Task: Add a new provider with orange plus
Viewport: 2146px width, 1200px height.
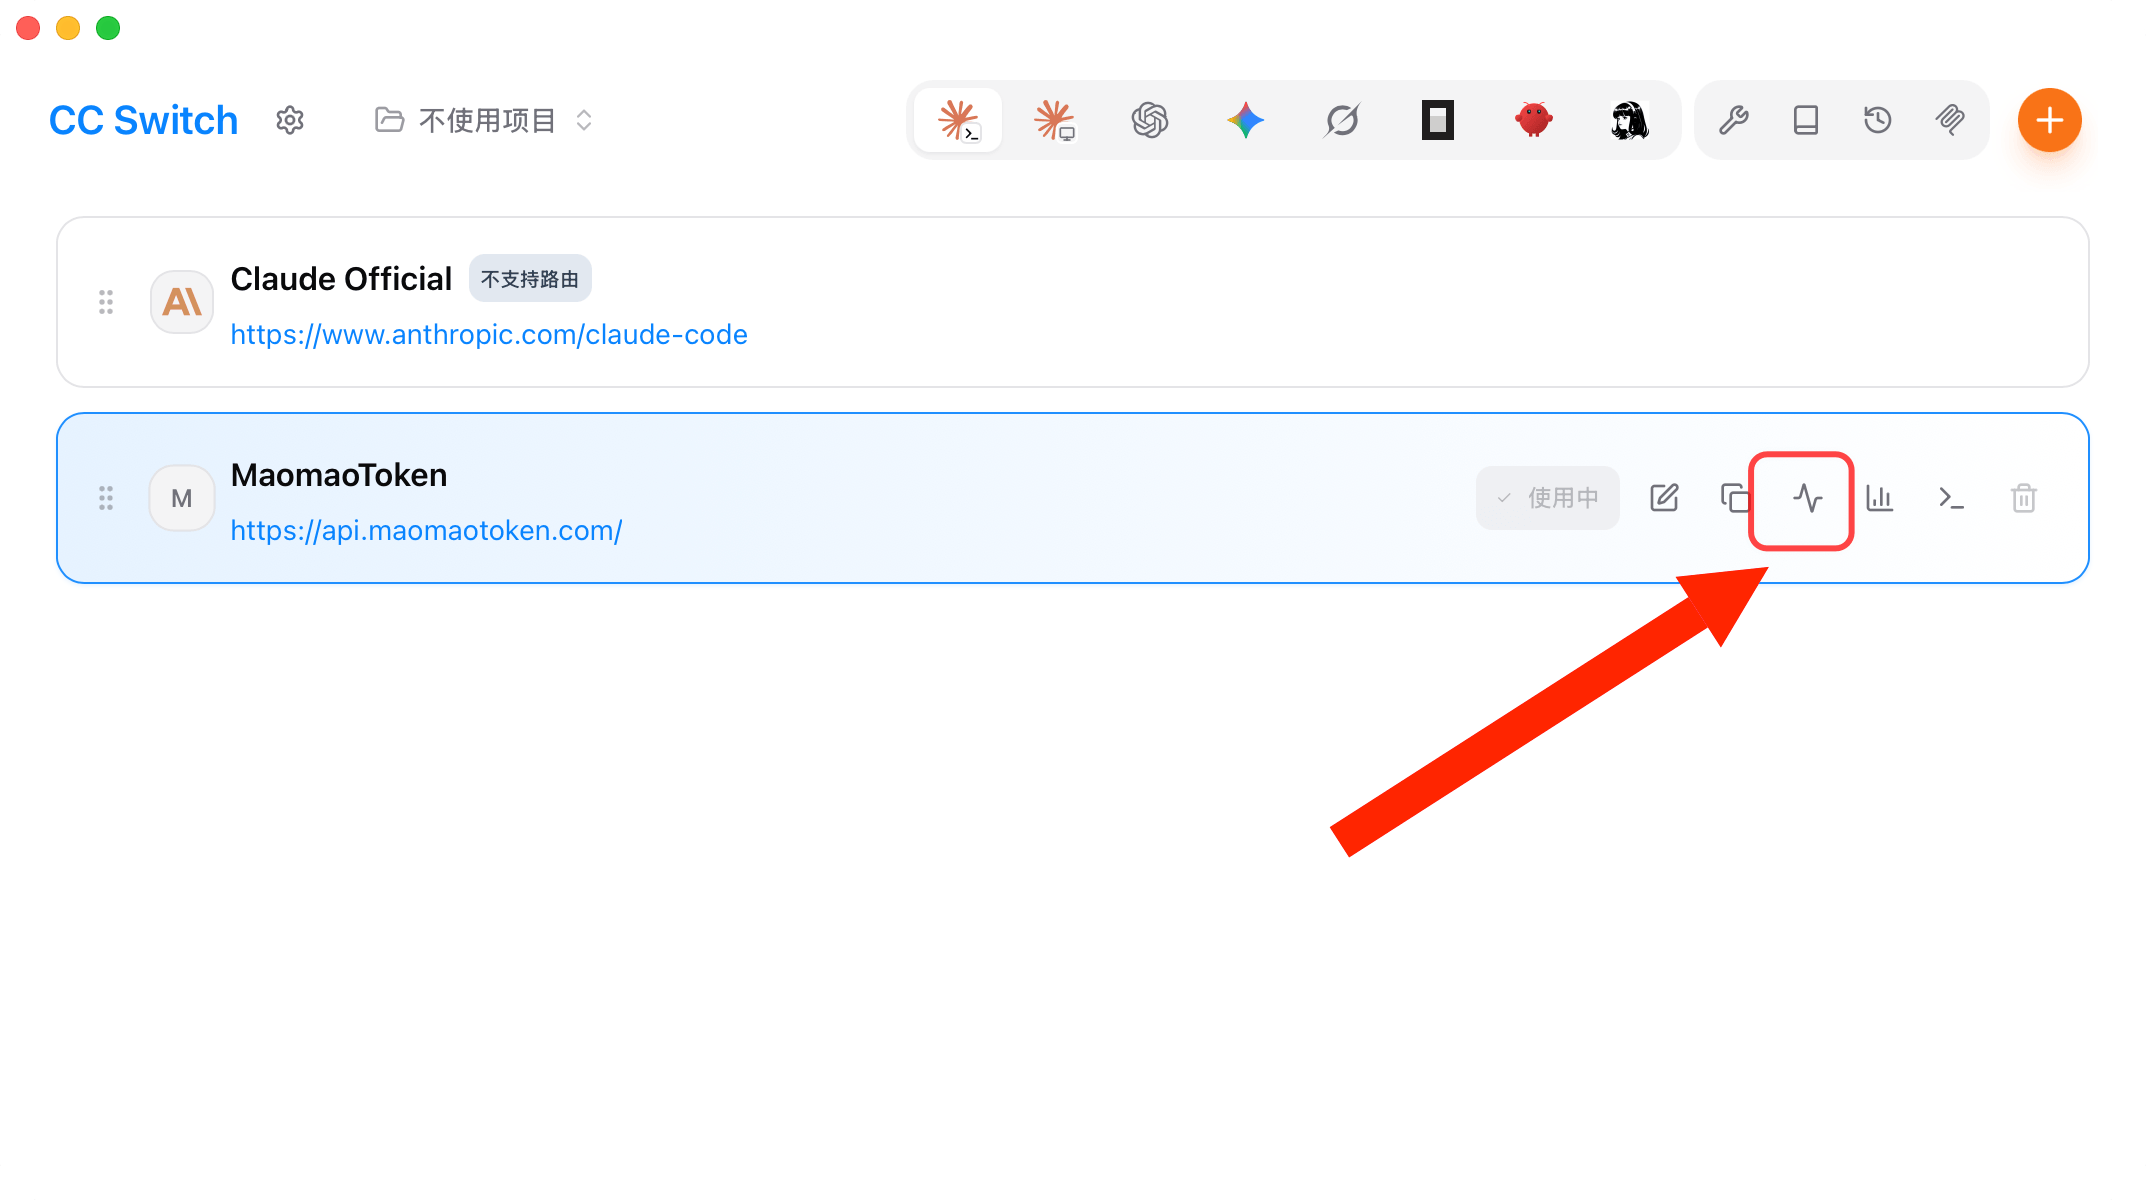Action: [x=2050, y=120]
